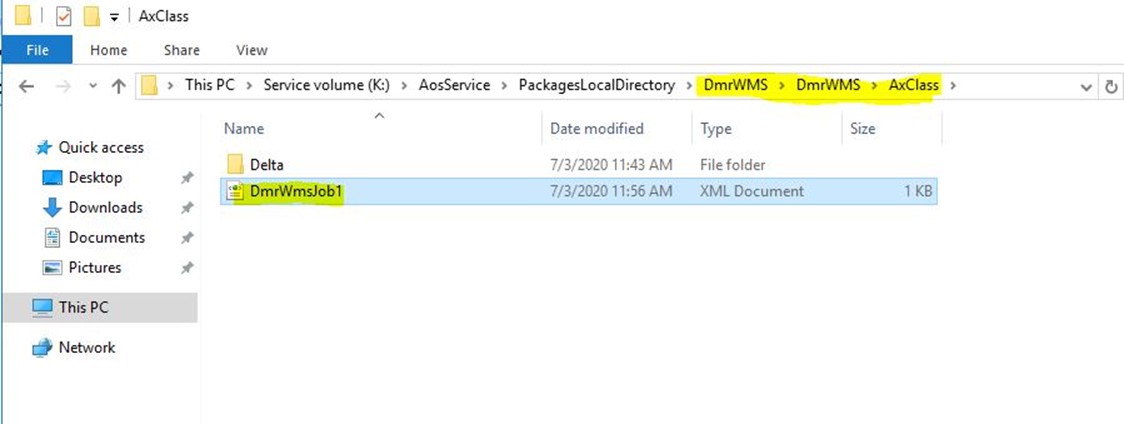This screenshot has height=424, width=1124.
Task: Click the Properties checkmark icon in title bar
Action: click(x=64, y=16)
